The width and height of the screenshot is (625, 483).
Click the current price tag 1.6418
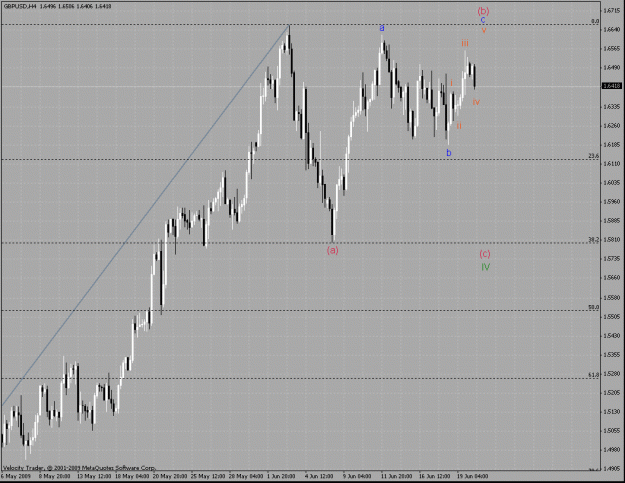[x=612, y=86]
